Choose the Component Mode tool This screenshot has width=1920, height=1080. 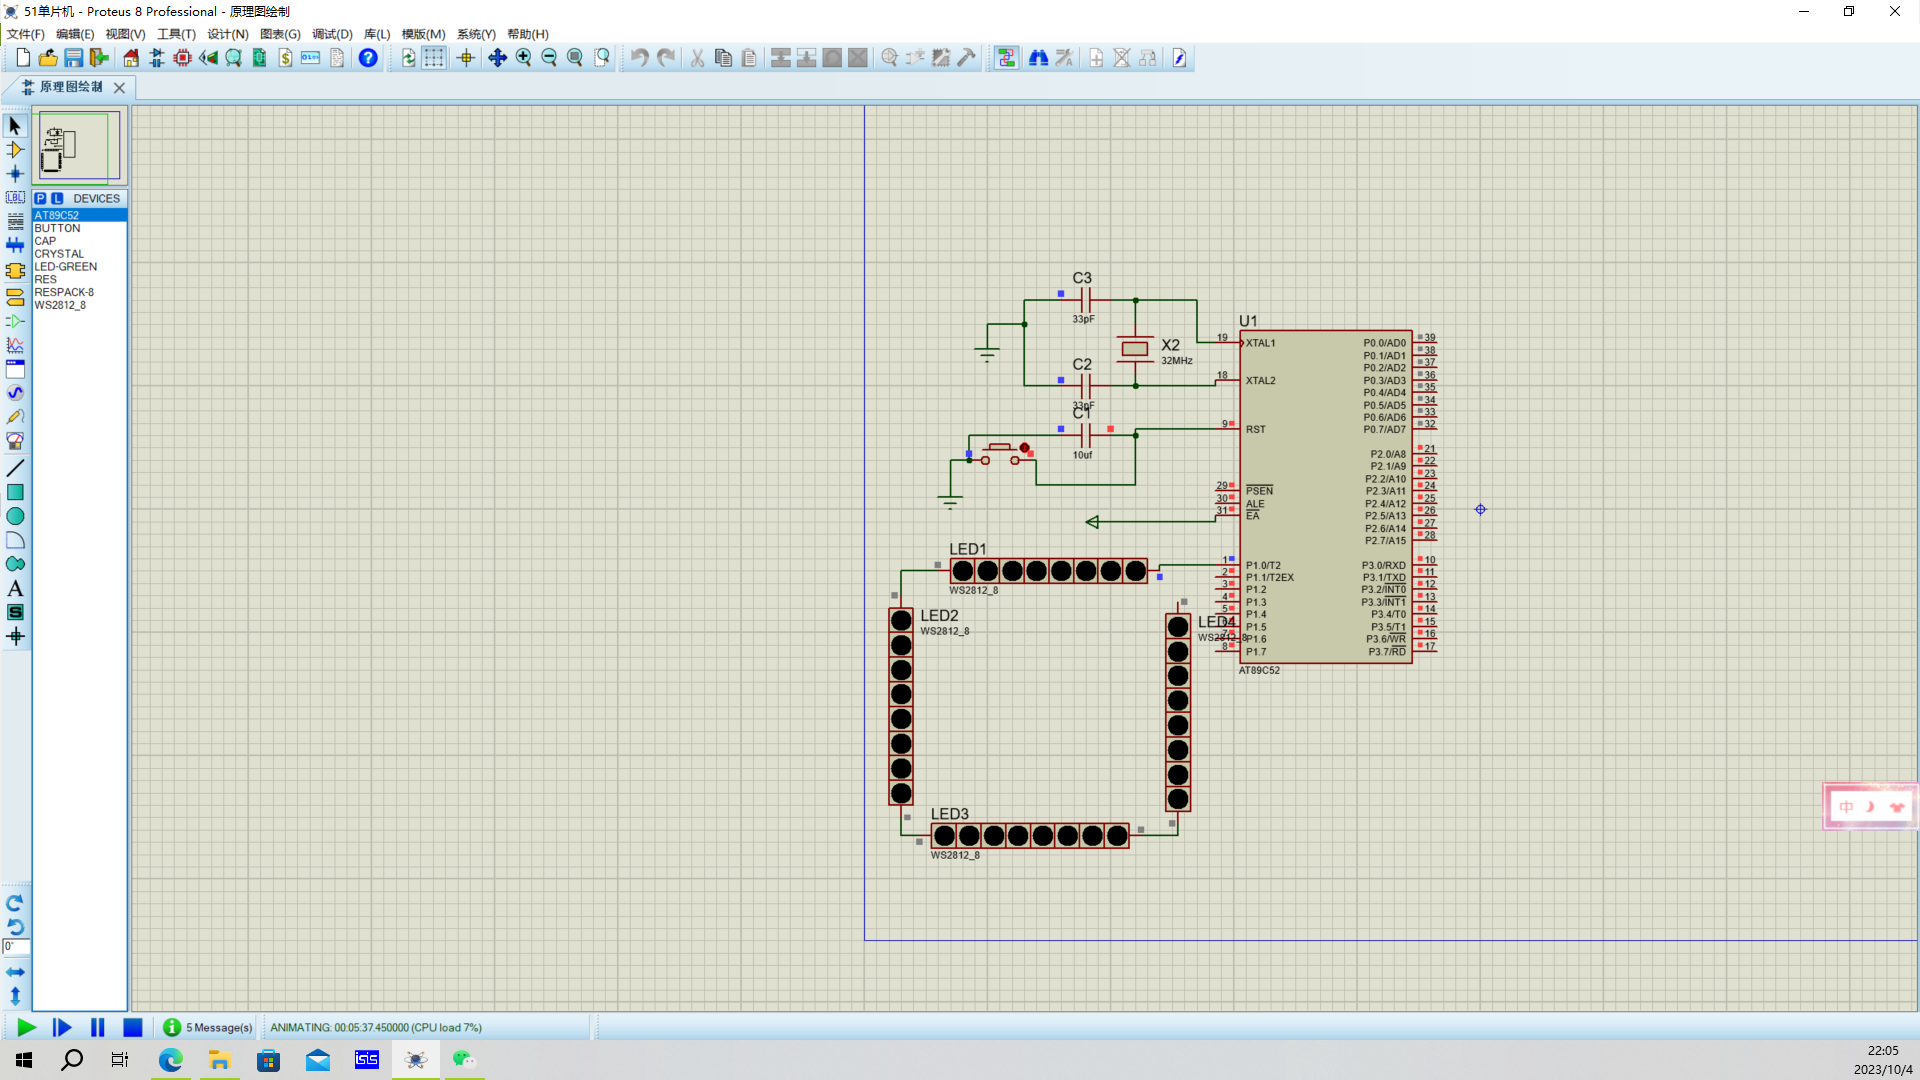(x=15, y=150)
